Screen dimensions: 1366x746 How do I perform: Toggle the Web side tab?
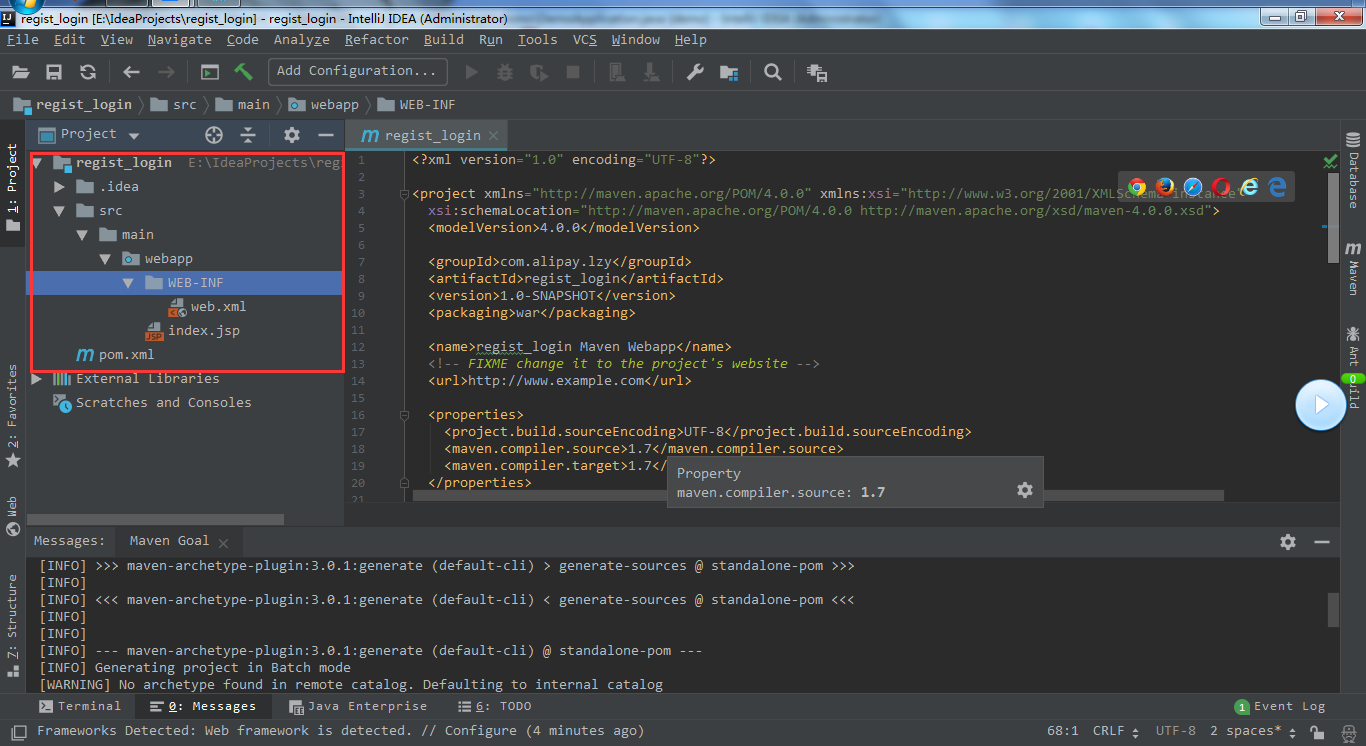(13, 517)
